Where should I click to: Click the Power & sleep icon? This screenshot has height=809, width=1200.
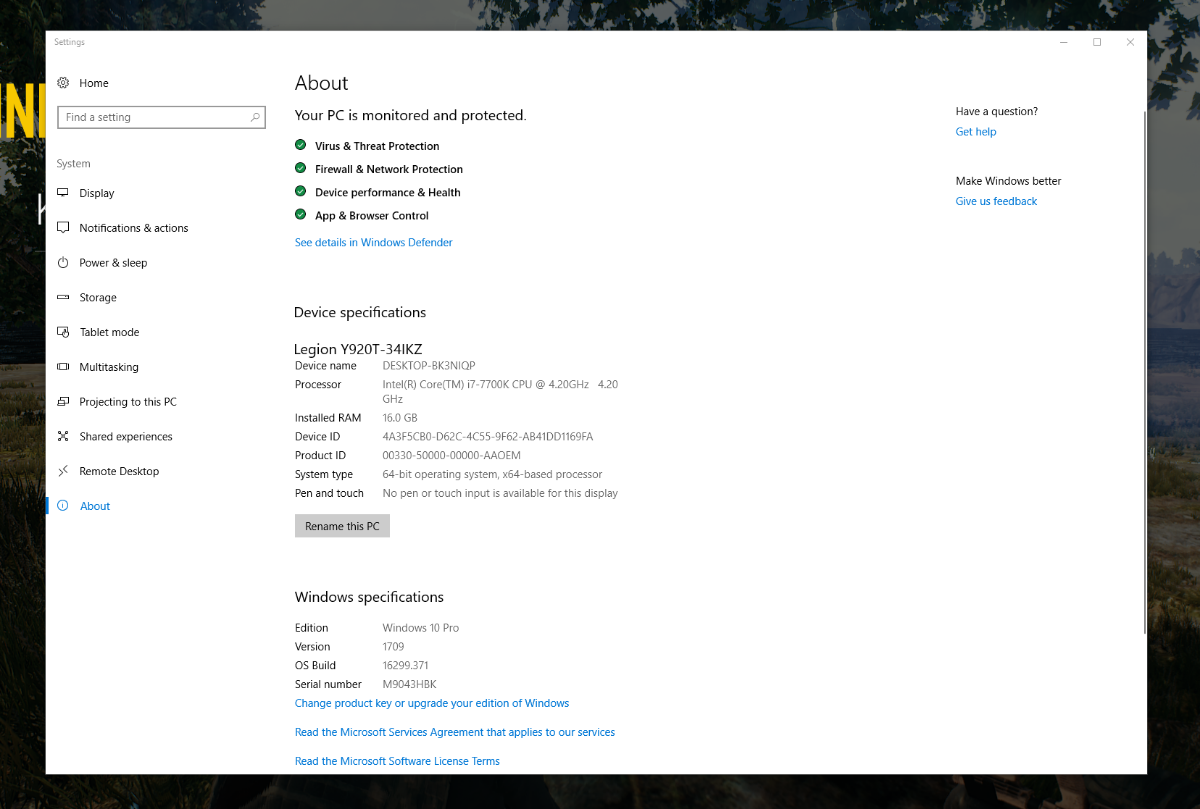(63, 263)
